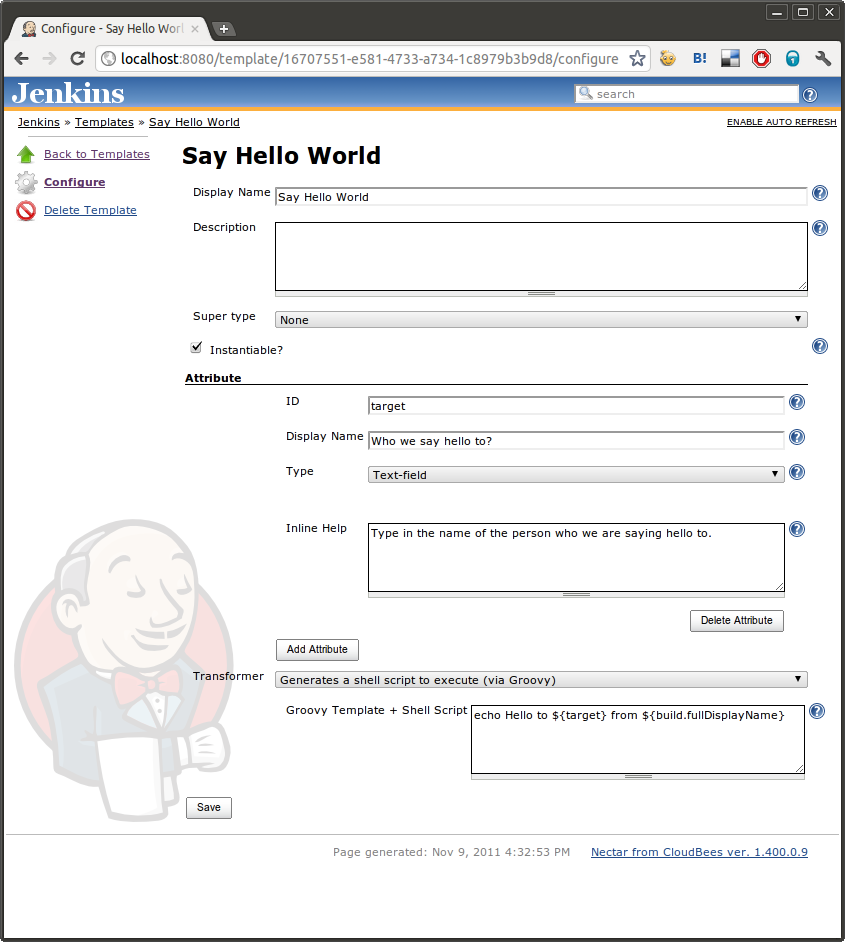This screenshot has width=845, height=942.
Task: Show help for Inline Help field
Action: pyautogui.click(x=797, y=529)
